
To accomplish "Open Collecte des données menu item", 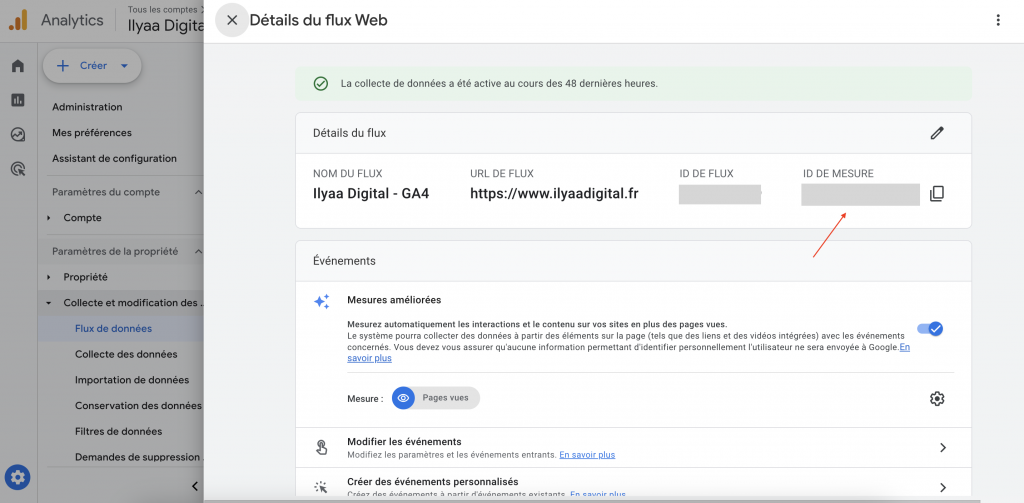I will [x=126, y=354].
